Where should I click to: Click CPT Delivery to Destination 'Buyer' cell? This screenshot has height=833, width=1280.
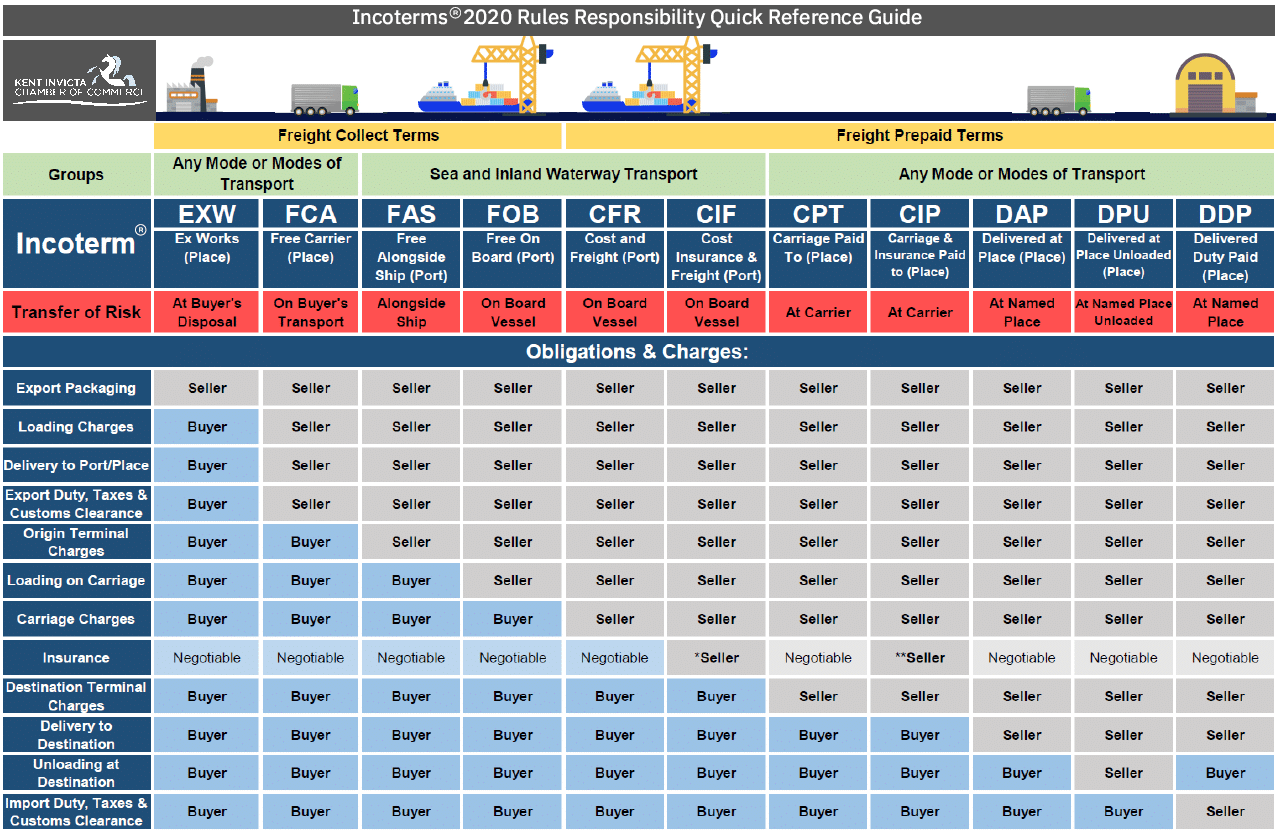pos(818,735)
